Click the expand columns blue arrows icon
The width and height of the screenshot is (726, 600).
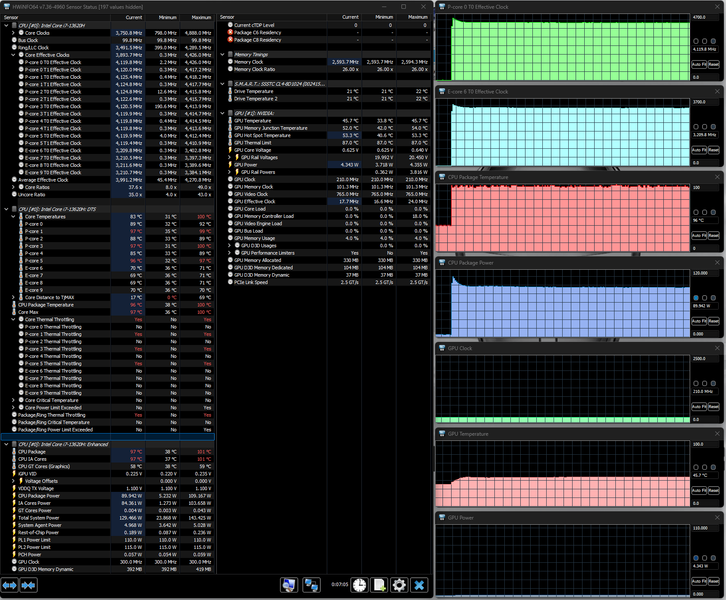[x=10, y=585]
